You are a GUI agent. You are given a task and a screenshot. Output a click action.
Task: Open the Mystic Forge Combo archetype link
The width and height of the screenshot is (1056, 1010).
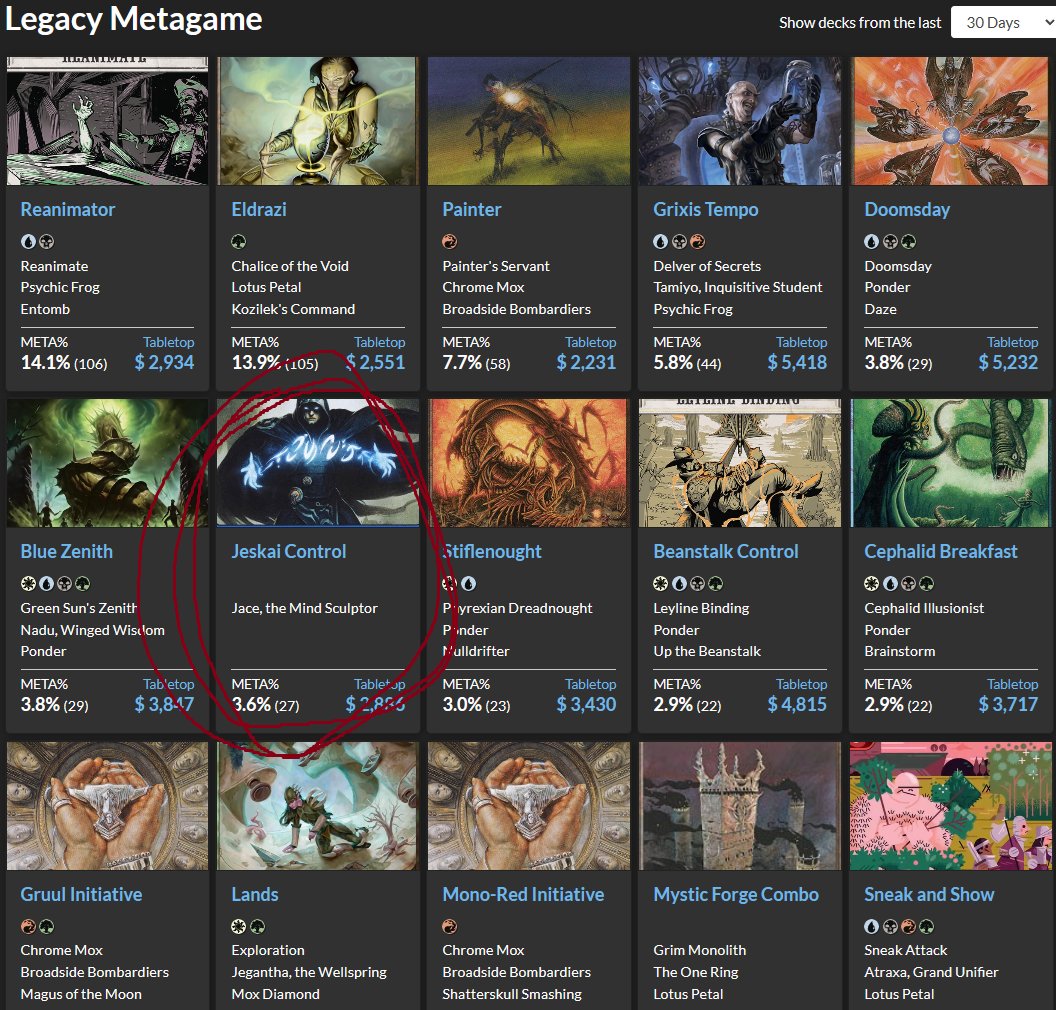coord(735,894)
